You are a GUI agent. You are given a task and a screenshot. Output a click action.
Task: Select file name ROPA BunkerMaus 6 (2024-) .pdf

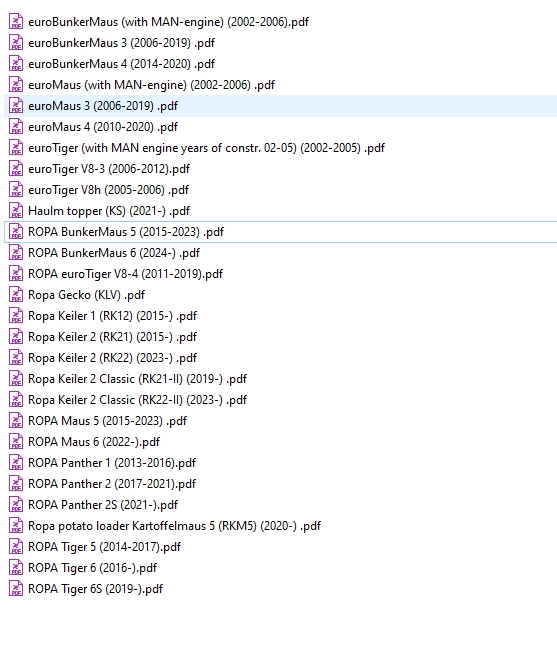(x=114, y=253)
